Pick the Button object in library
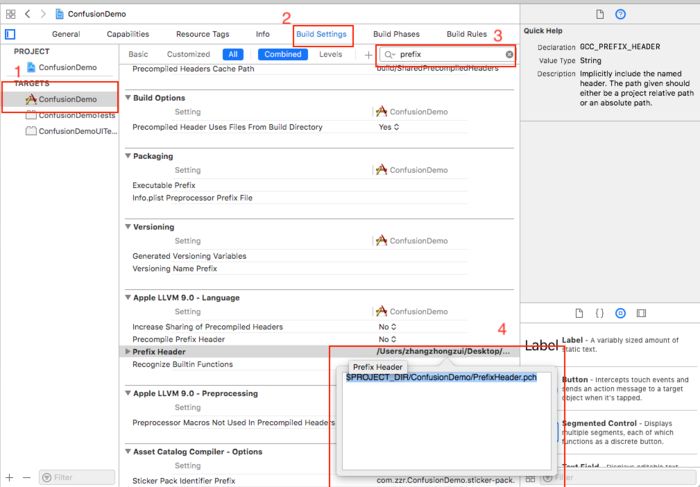 (x=625, y=388)
